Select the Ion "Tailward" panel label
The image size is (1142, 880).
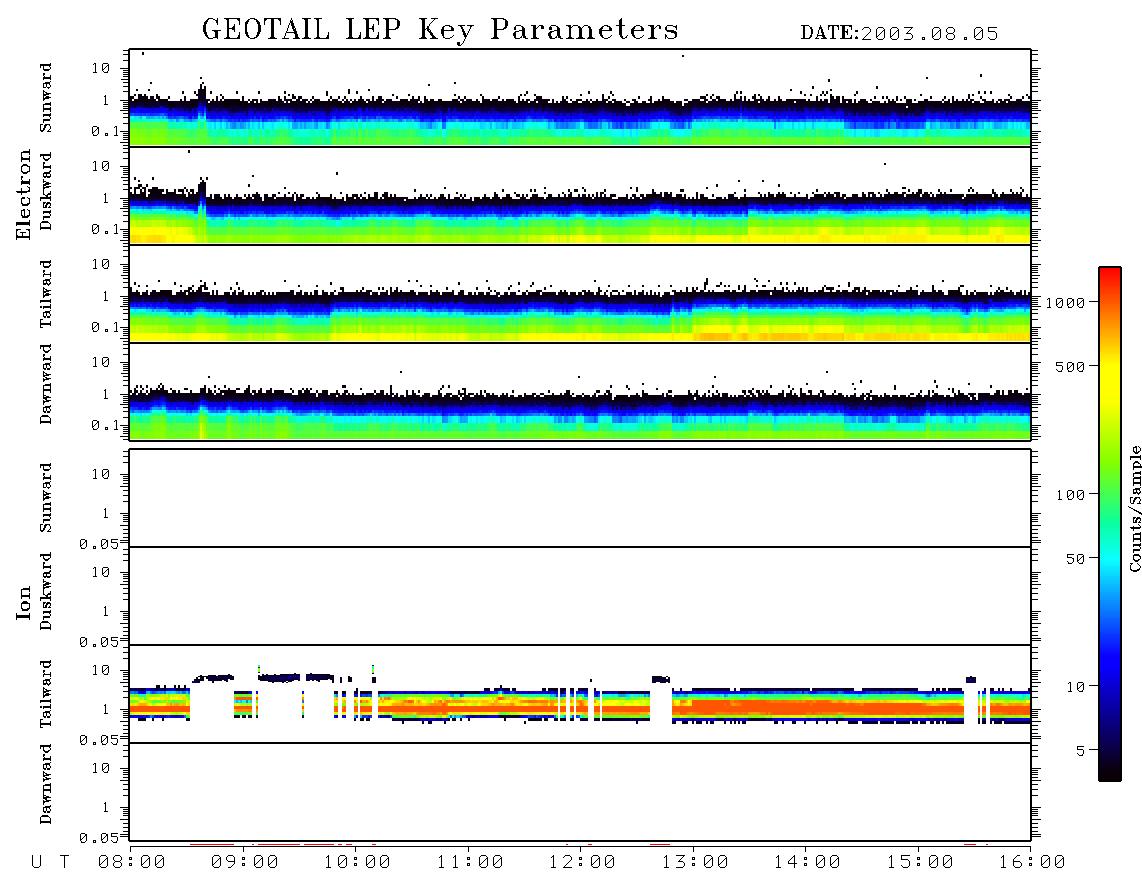46,694
